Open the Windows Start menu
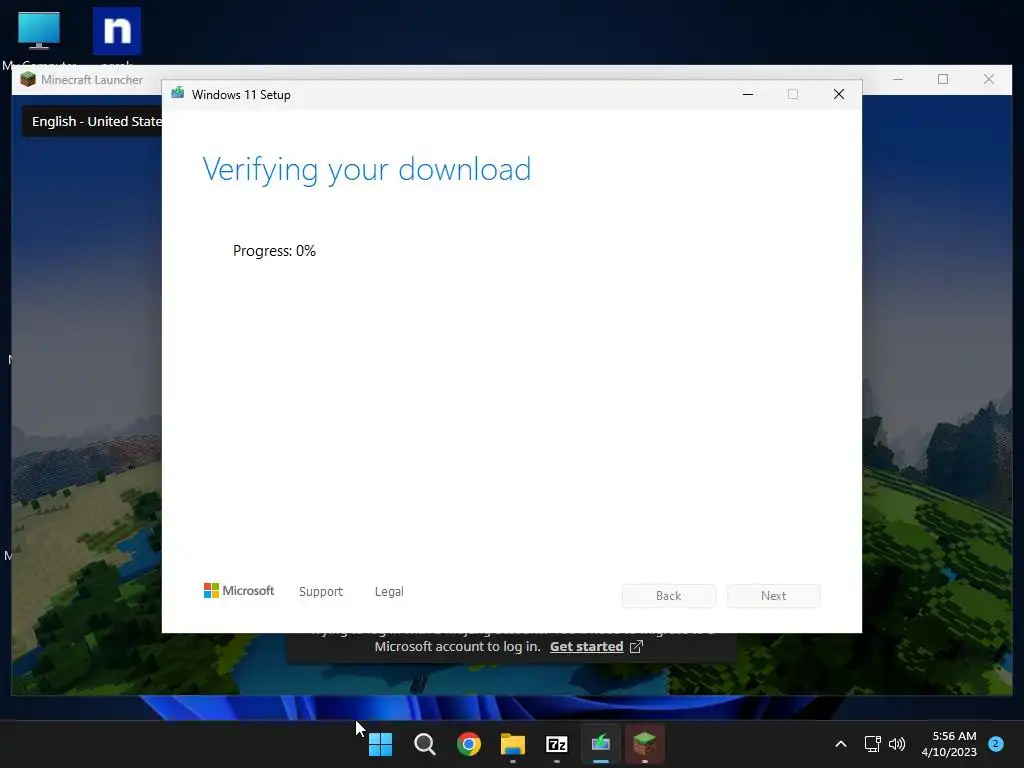 [x=380, y=744]
